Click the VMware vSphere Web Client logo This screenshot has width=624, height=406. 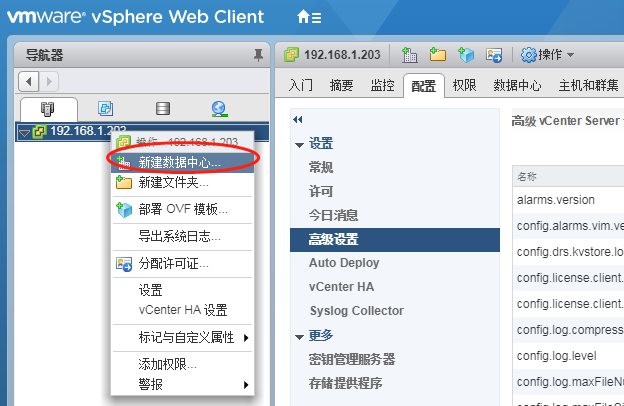coord(135,17)
